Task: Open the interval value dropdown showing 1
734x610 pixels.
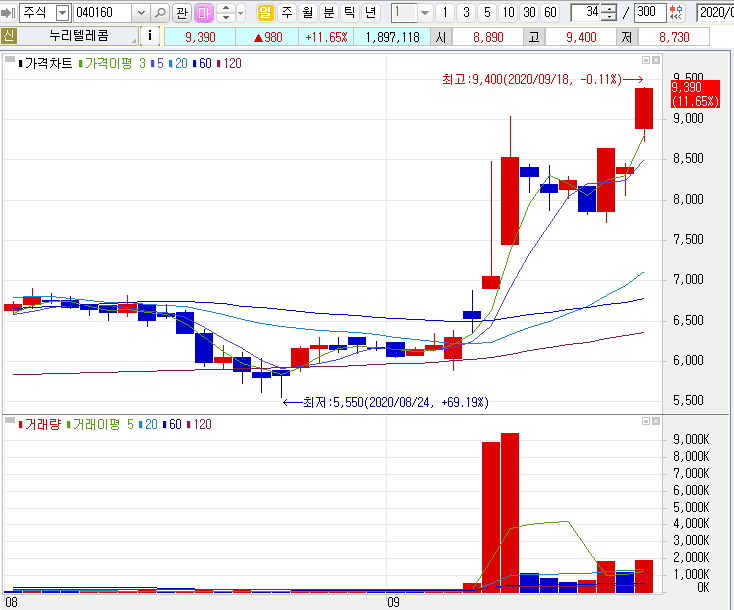Action: (425, 13)
